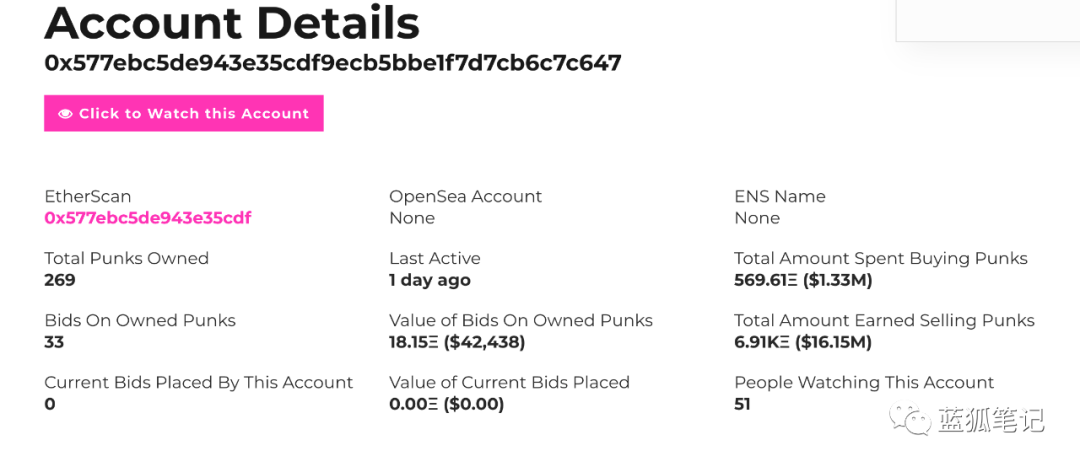The image size is (1080, 467).
Task: Open the pink EtherScan address link
Action: pos(148,218)
